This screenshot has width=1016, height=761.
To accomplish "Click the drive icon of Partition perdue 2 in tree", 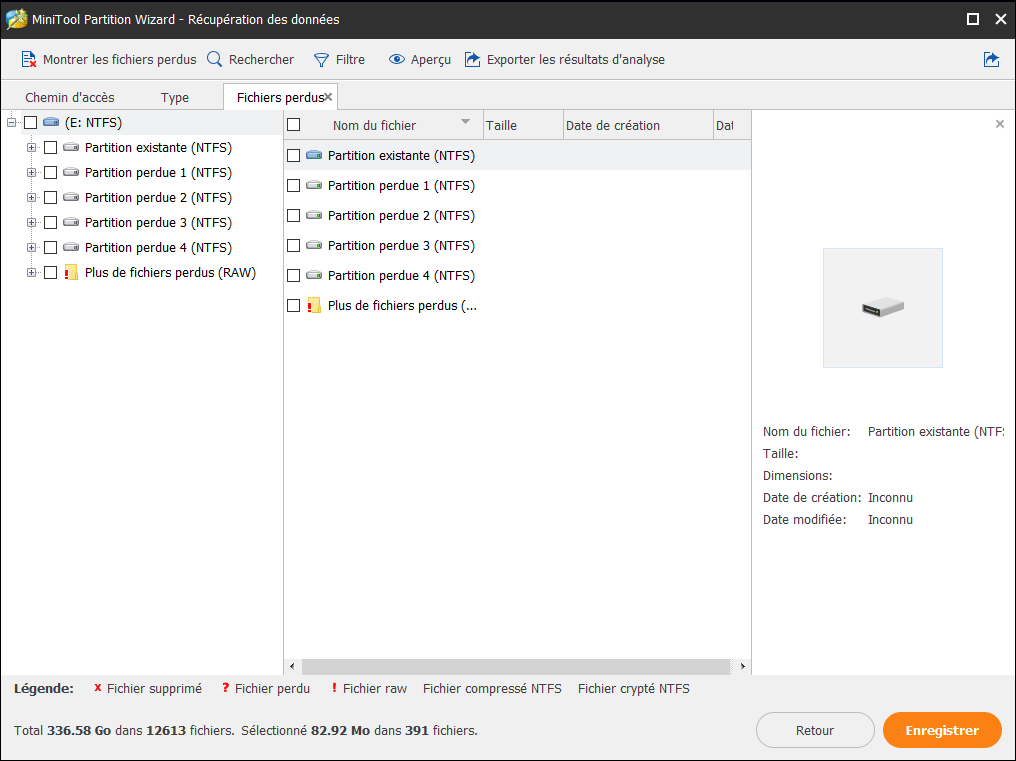I will pos(71,197).
